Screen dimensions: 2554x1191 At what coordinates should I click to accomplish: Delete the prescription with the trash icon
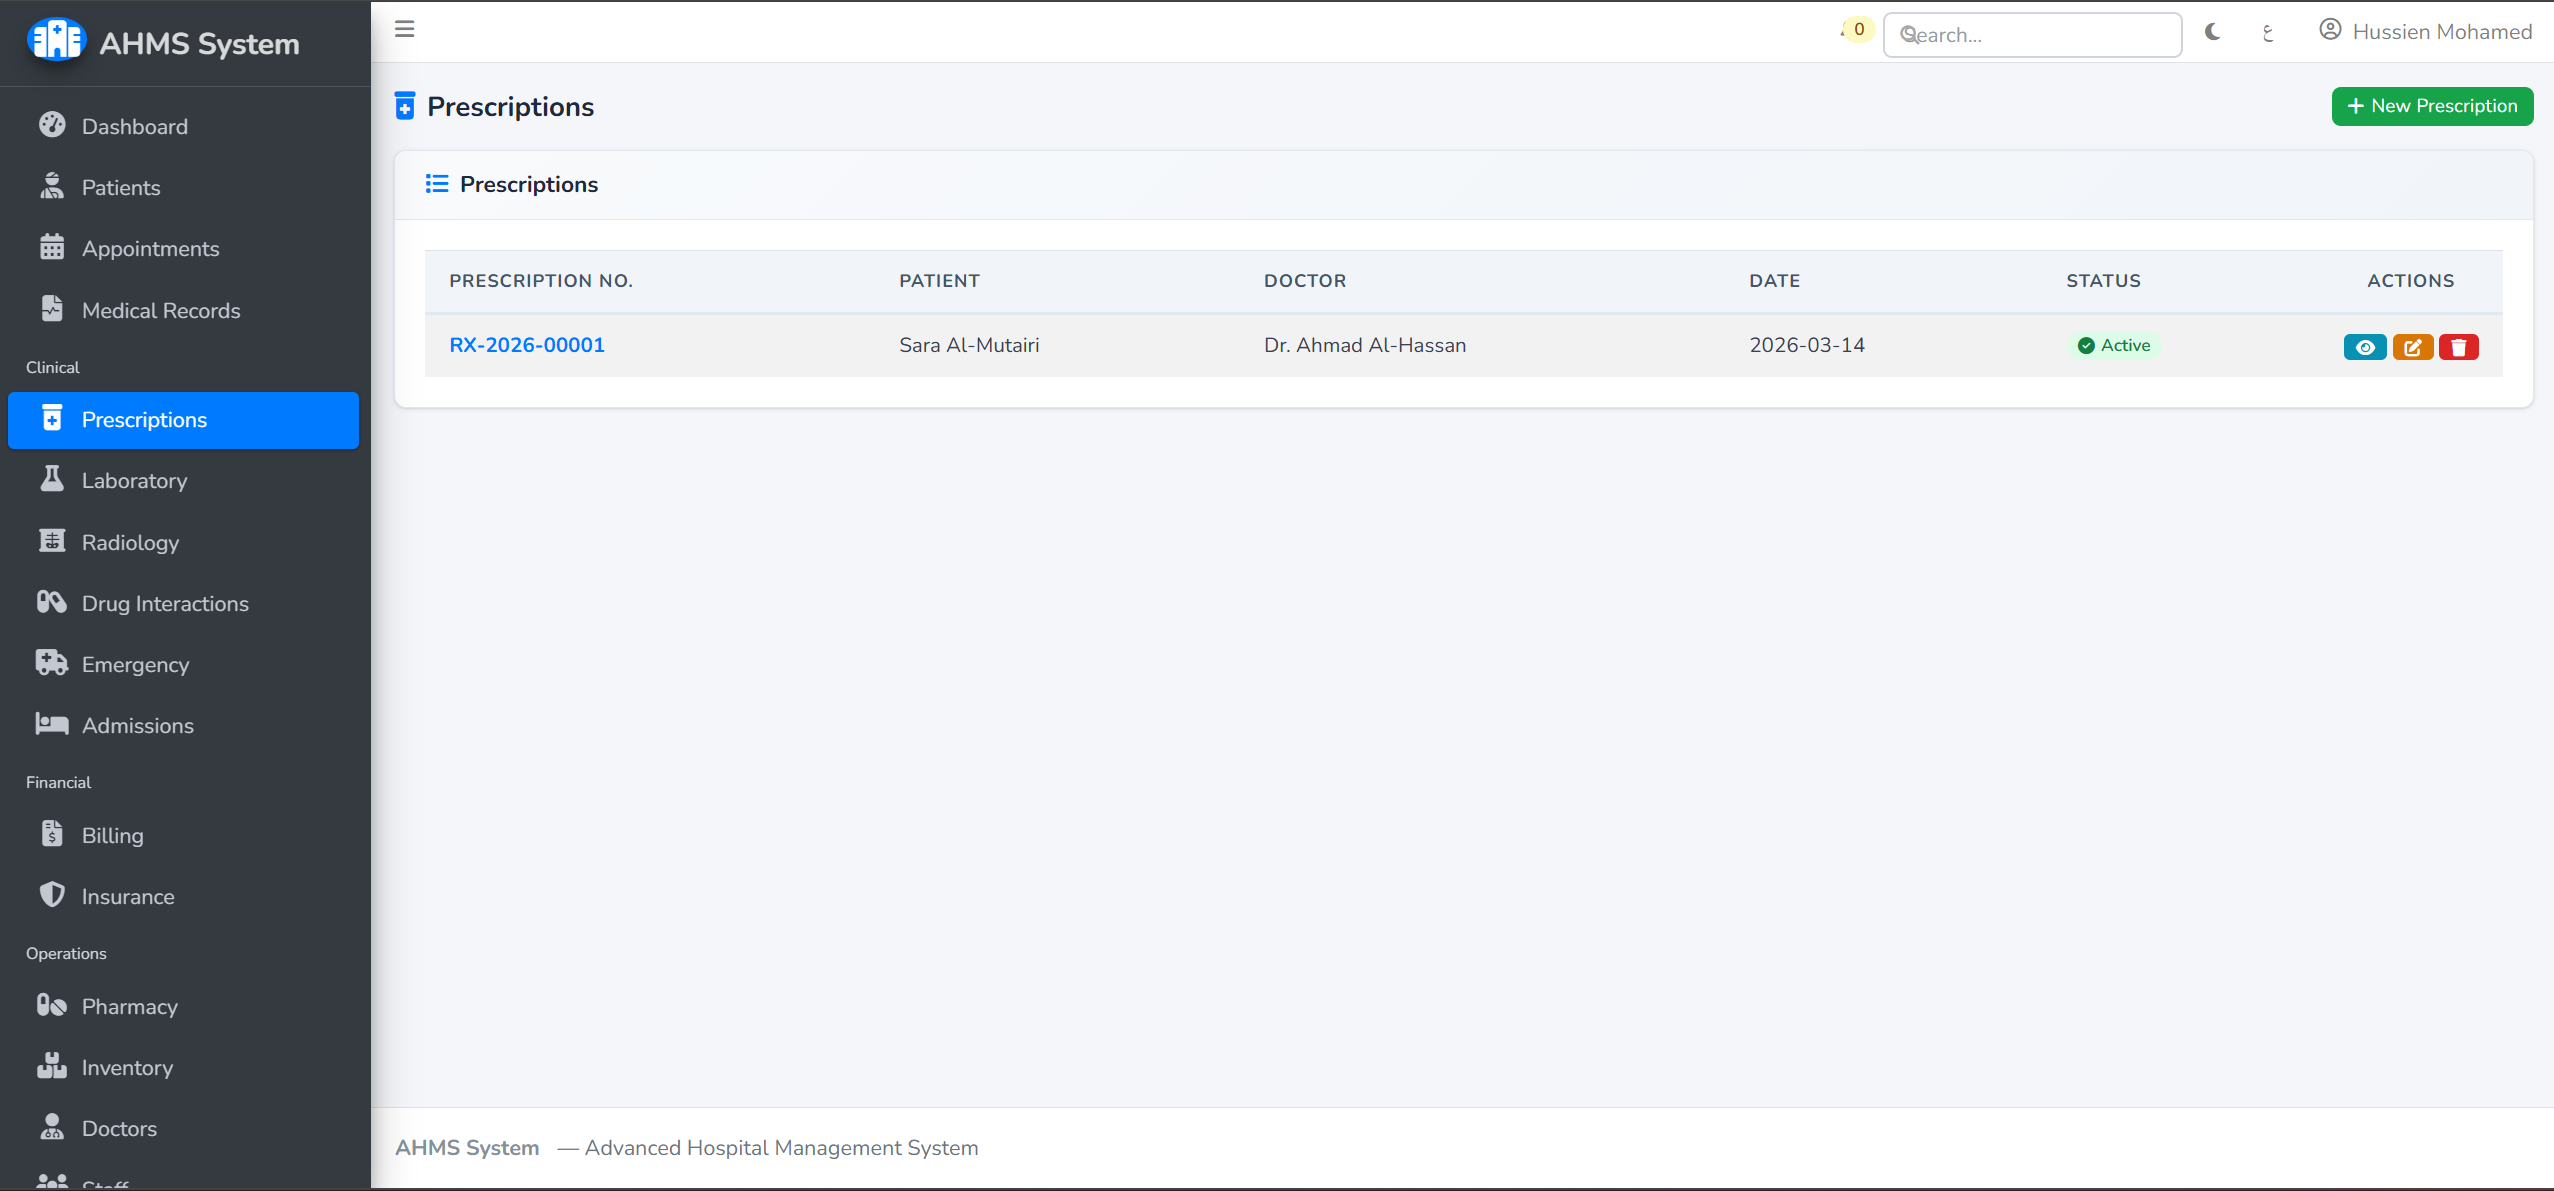click(2459, 346)
